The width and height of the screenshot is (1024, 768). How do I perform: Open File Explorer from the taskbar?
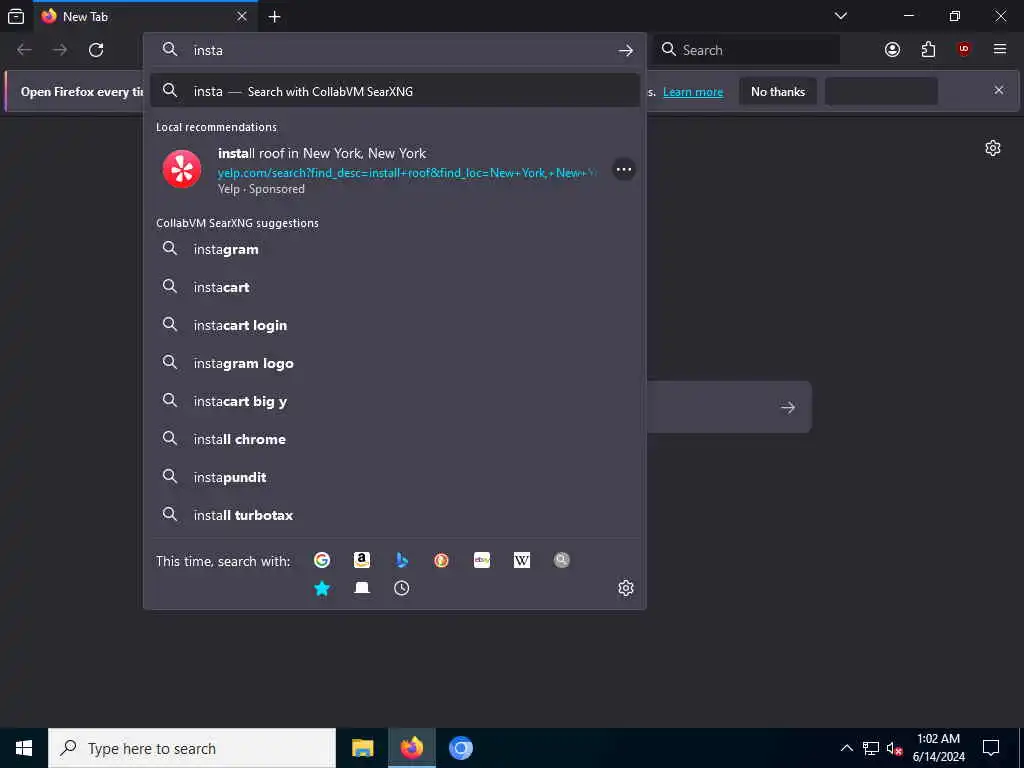pos(362,748)
